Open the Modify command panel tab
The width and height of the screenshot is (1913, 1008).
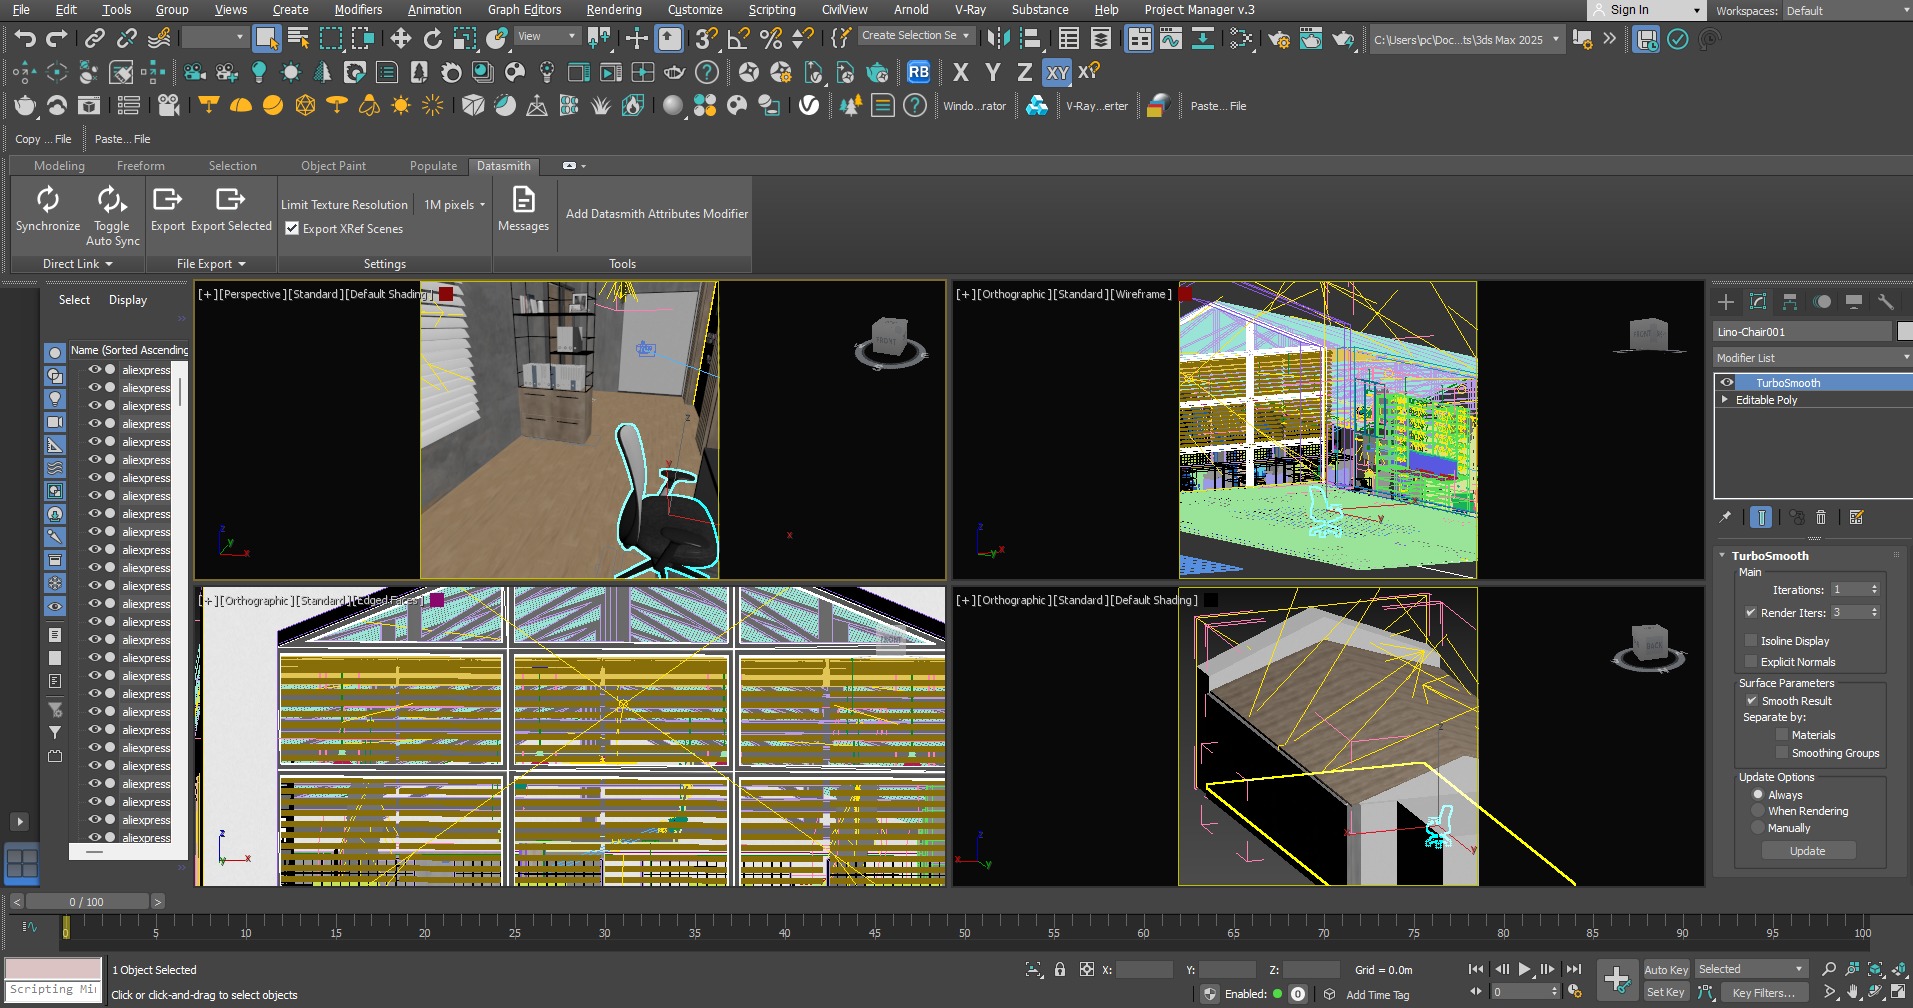(1758, 301)
